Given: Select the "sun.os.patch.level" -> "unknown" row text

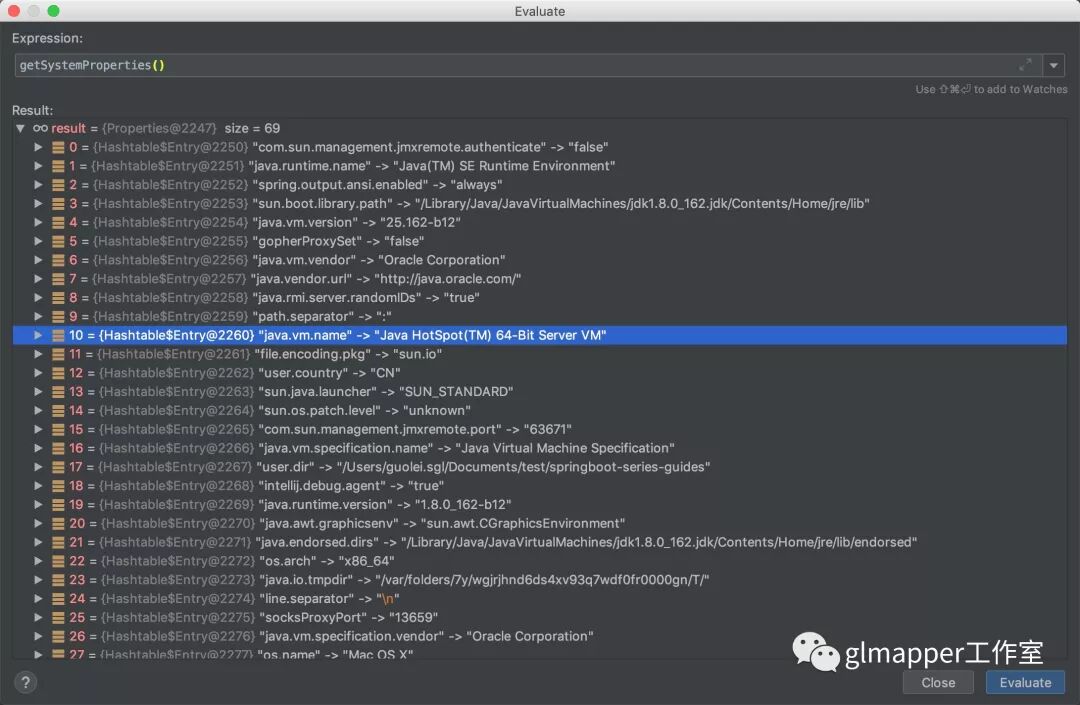Looking at the screenshot, I should coord(364,410).
